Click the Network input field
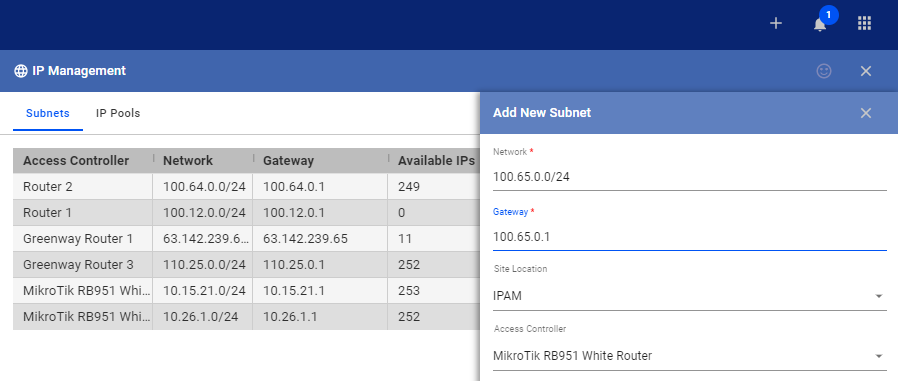The height and width of the screenshot is (381, 898). click(x=690, y=177)
